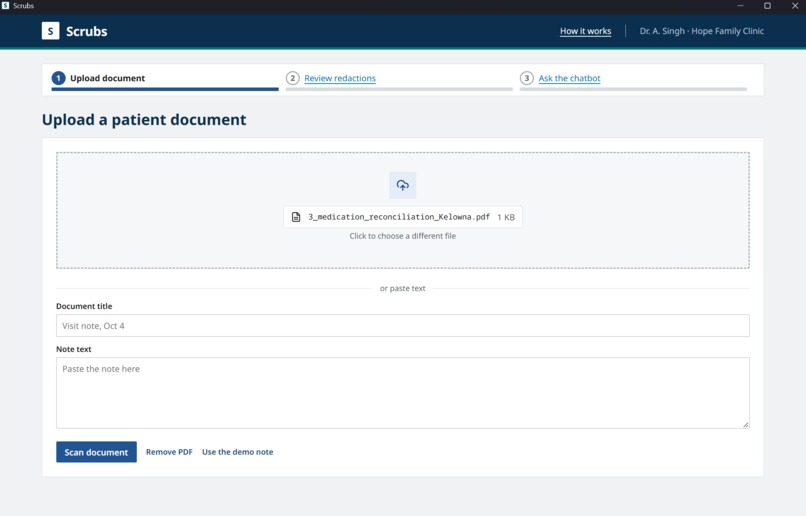Click the Scrubs title bar app icon
The image size is (806, 516).
[x=6, y=6]
